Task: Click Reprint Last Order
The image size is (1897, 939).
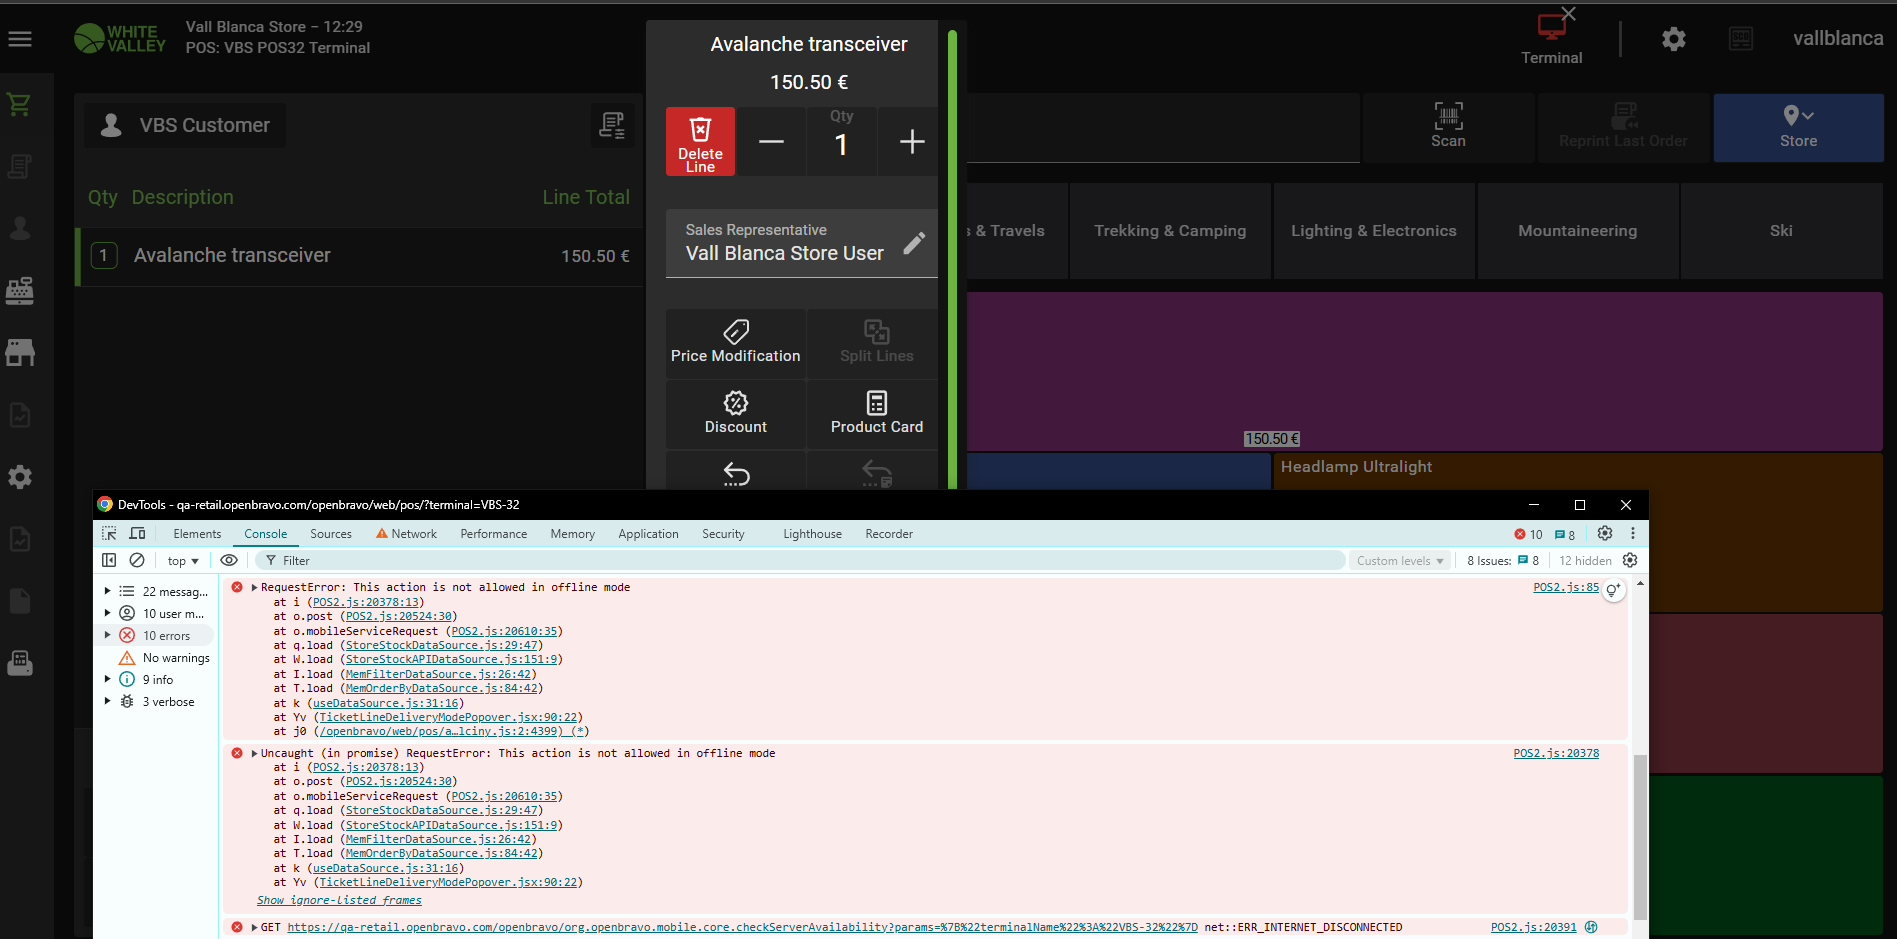Action: tap(1623, 127)
